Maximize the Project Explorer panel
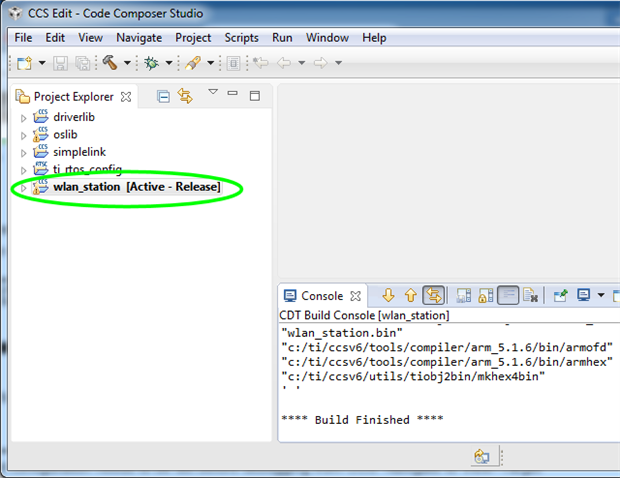Screen dimensions: 620x478 tap(255, 96)
